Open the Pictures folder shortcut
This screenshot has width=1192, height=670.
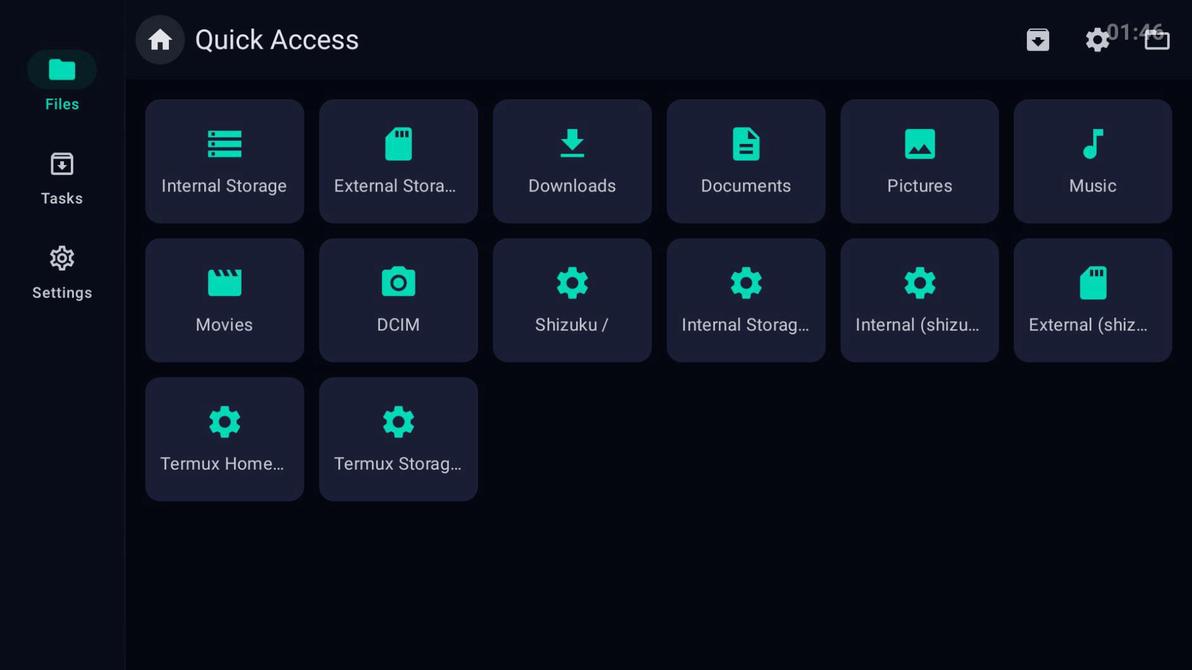[x=919, y=161]
